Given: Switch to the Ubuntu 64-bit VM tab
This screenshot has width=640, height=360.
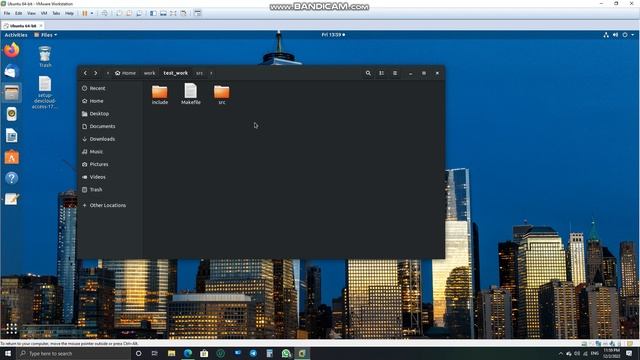Looking at the screenshot, I should pyautogui.click(x=21, y=26).
